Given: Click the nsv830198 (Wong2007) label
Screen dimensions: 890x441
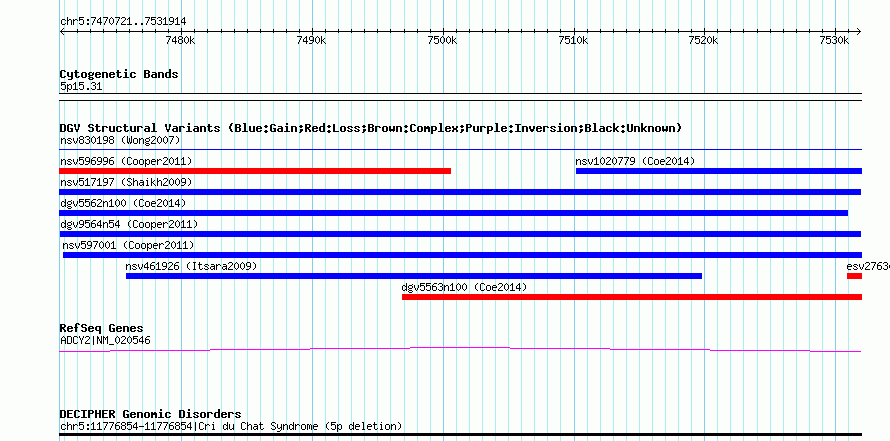Looking at the screenshot, I should click(x=120, y=140).
